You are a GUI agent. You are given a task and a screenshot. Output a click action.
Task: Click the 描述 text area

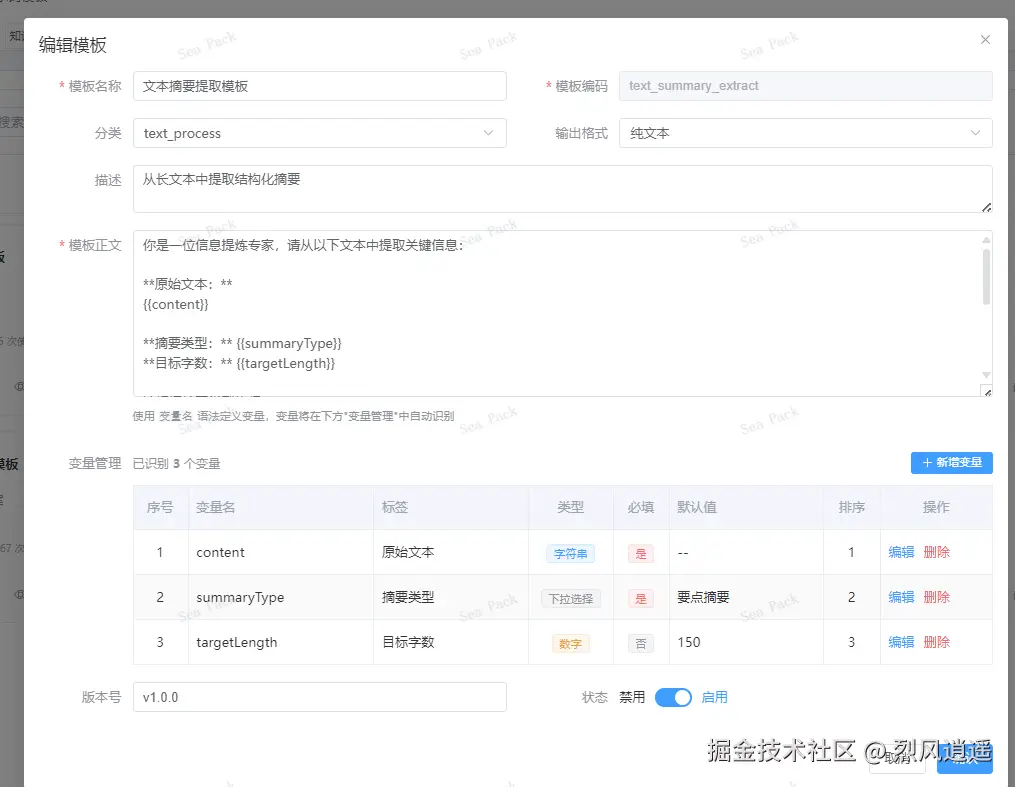pos(563,189)
